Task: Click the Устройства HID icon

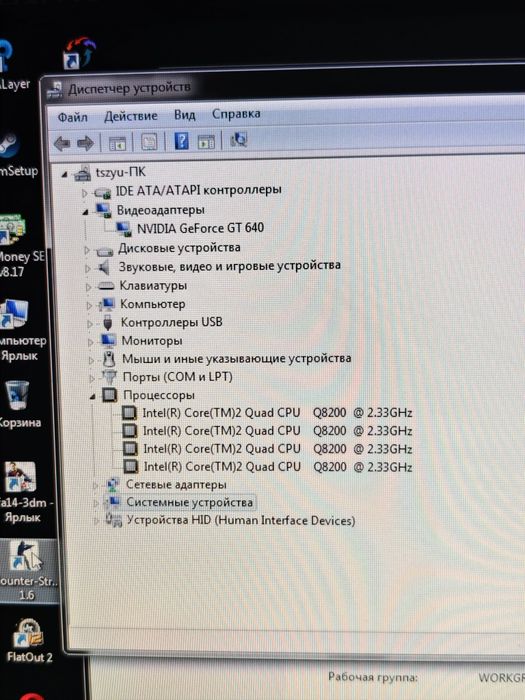Action: pos(113,520)
